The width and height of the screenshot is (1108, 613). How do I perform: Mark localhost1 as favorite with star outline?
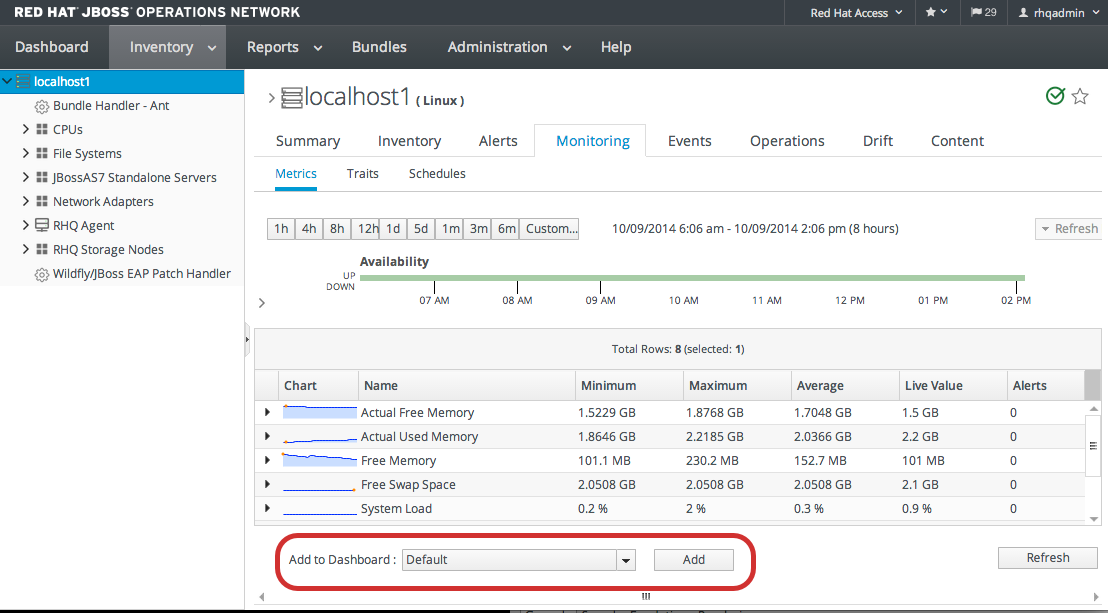coord(1080,96)
